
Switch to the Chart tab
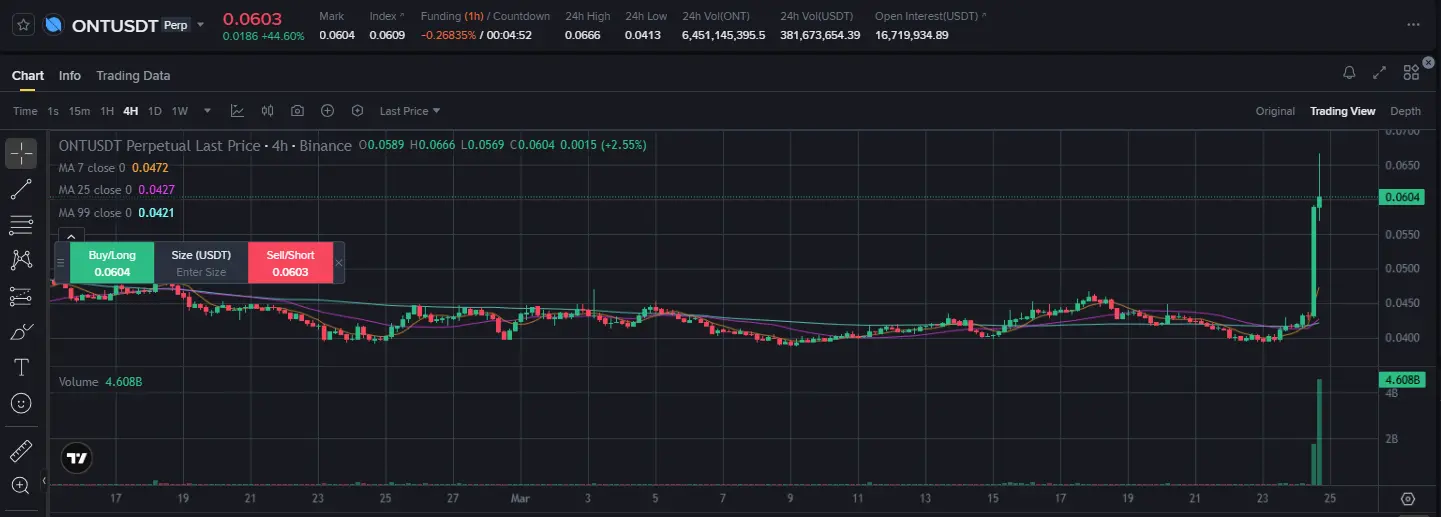(x=28, y=76)
